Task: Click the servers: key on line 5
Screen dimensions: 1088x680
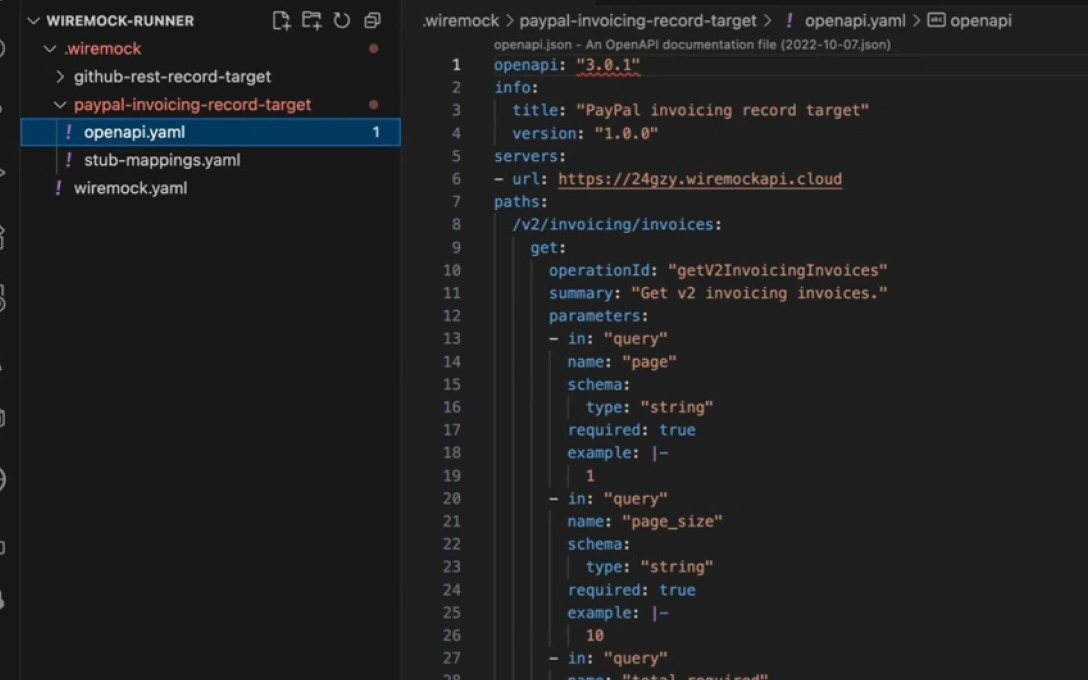Action: pos(526,156)
